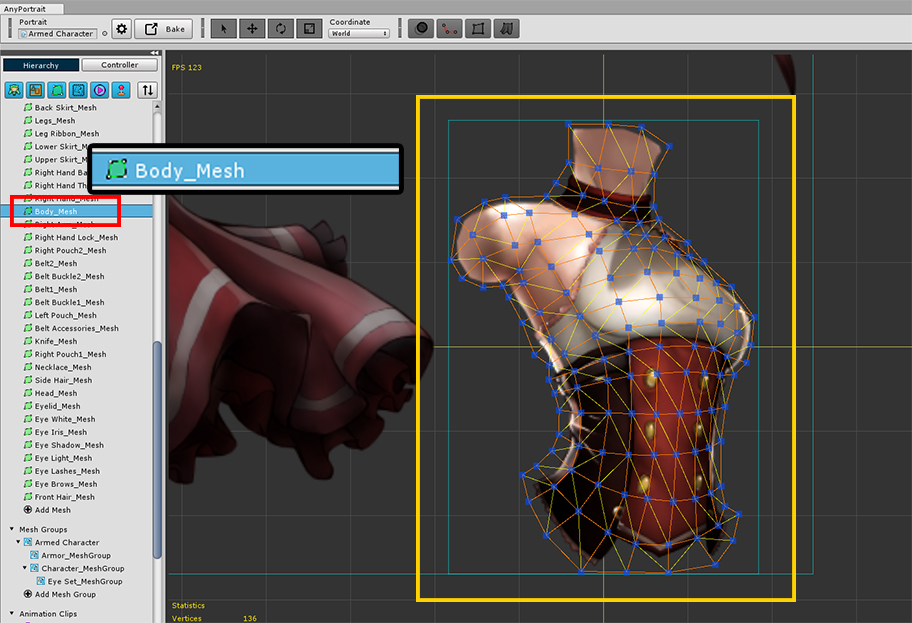The height and width of the screenshot is (623, 912).
Task: Switch to the Controller tab
Action: tap(120, 65)
